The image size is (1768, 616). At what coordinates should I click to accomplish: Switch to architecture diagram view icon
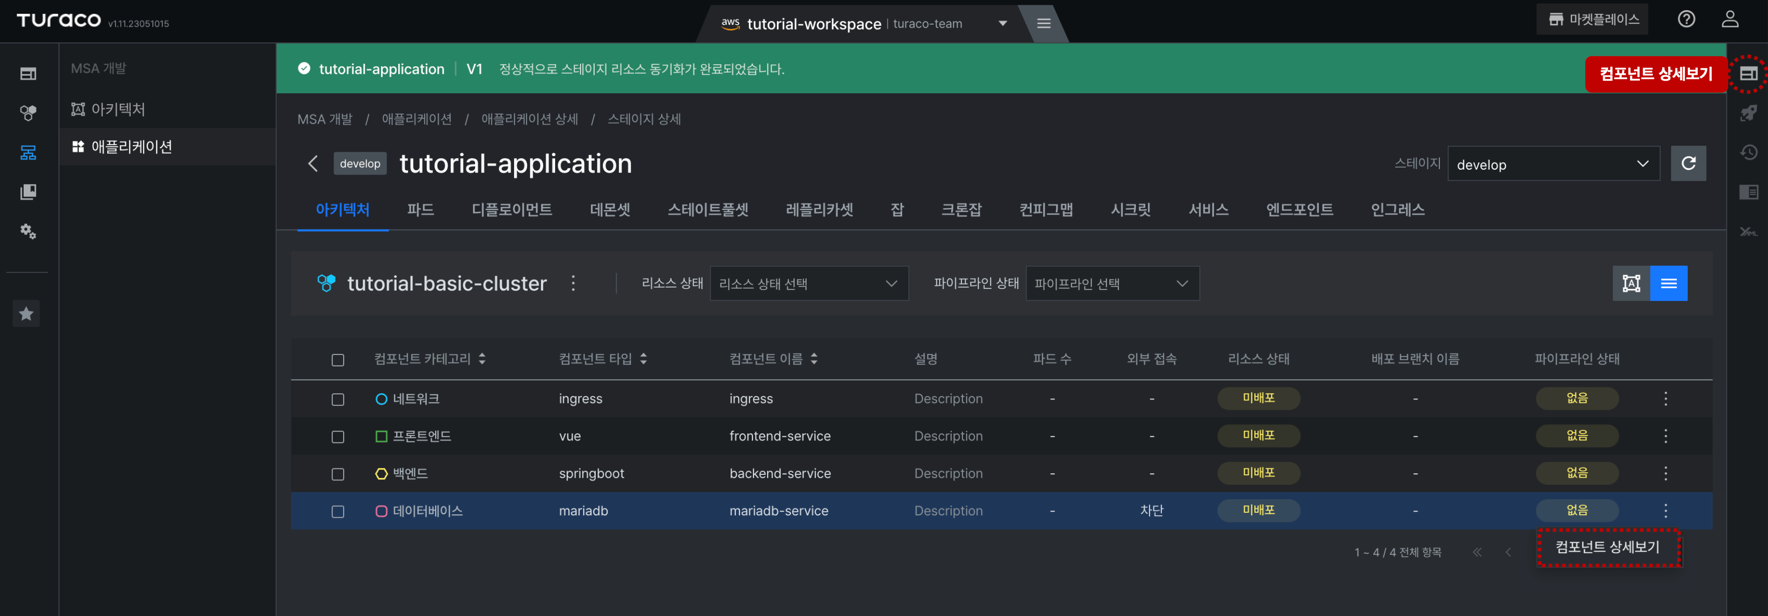click(1631, 283)
